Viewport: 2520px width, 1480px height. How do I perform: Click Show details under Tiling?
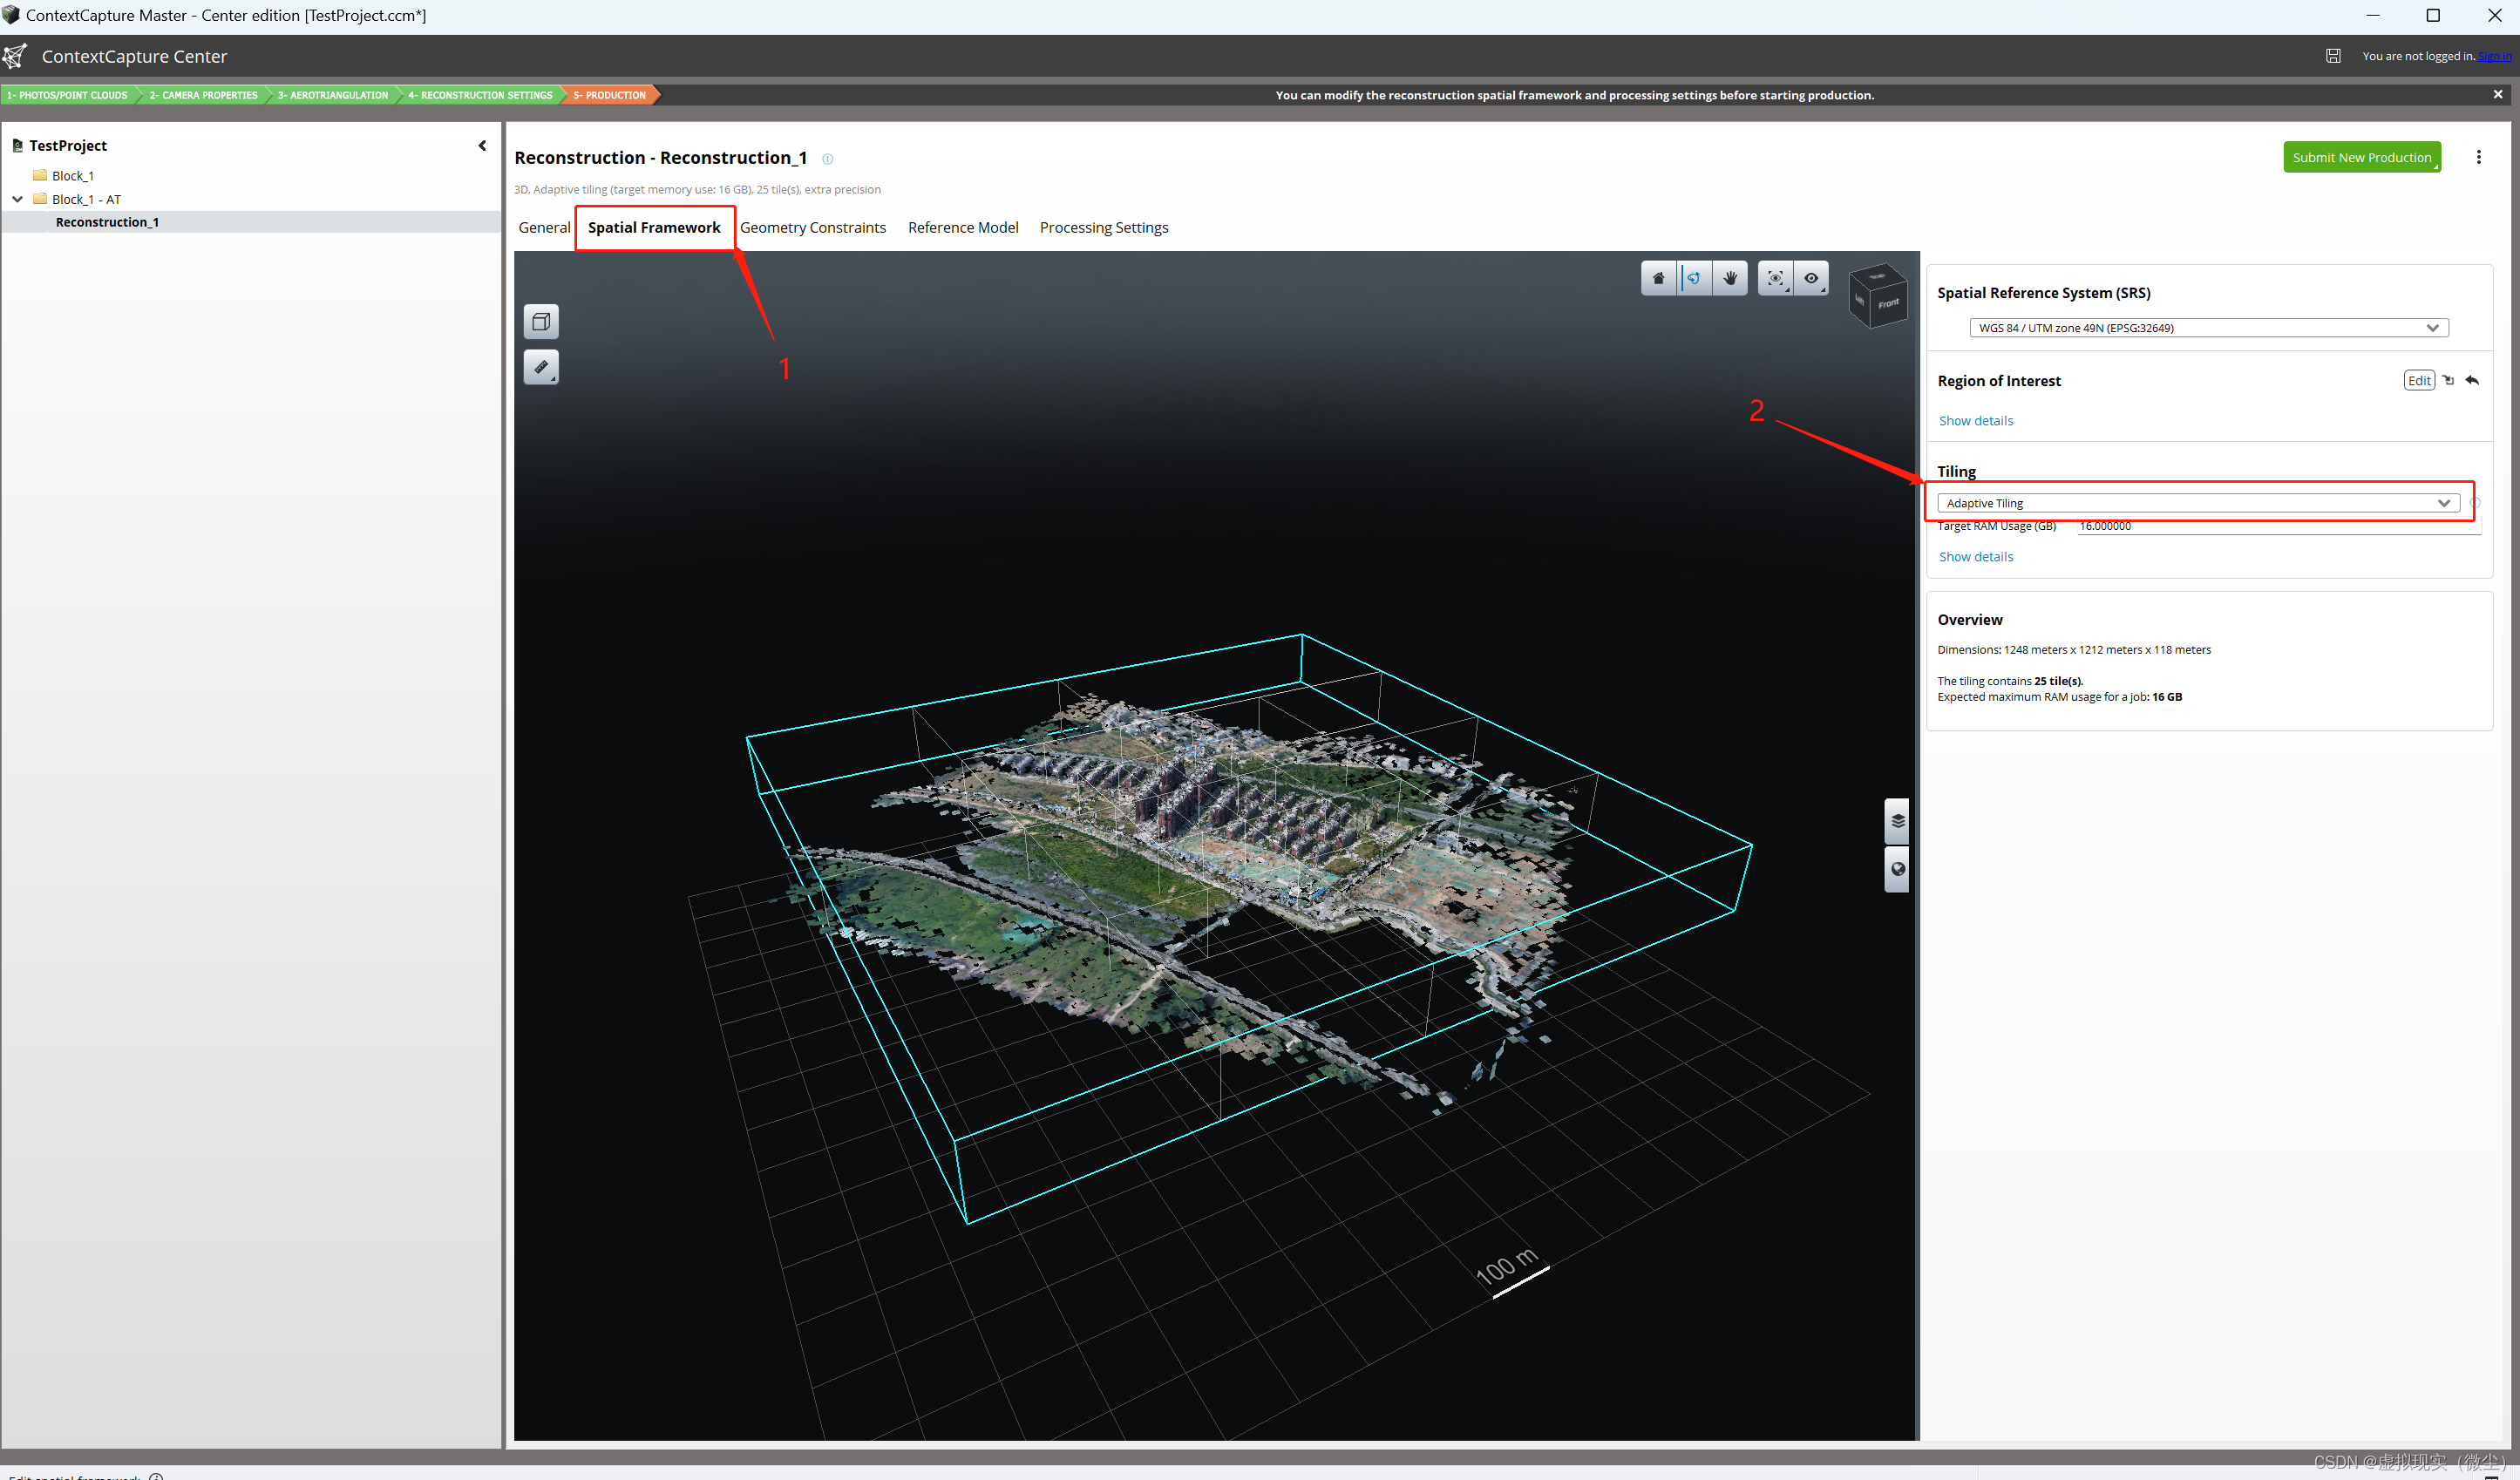[1975, 557]
